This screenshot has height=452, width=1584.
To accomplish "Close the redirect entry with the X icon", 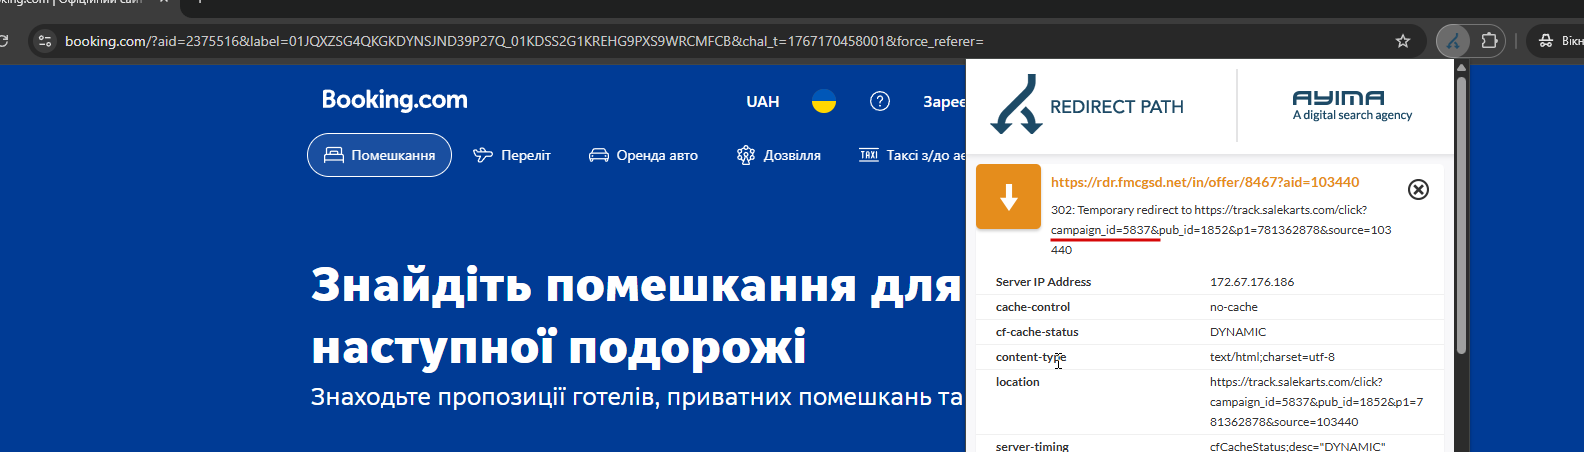I will coord(1418,189).
